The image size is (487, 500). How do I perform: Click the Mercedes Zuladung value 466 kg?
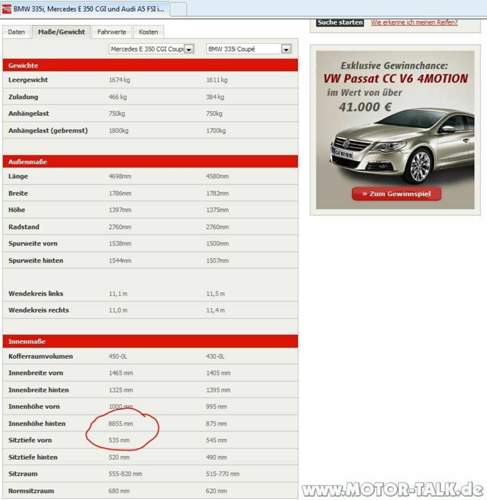click(x=118, y=97)
